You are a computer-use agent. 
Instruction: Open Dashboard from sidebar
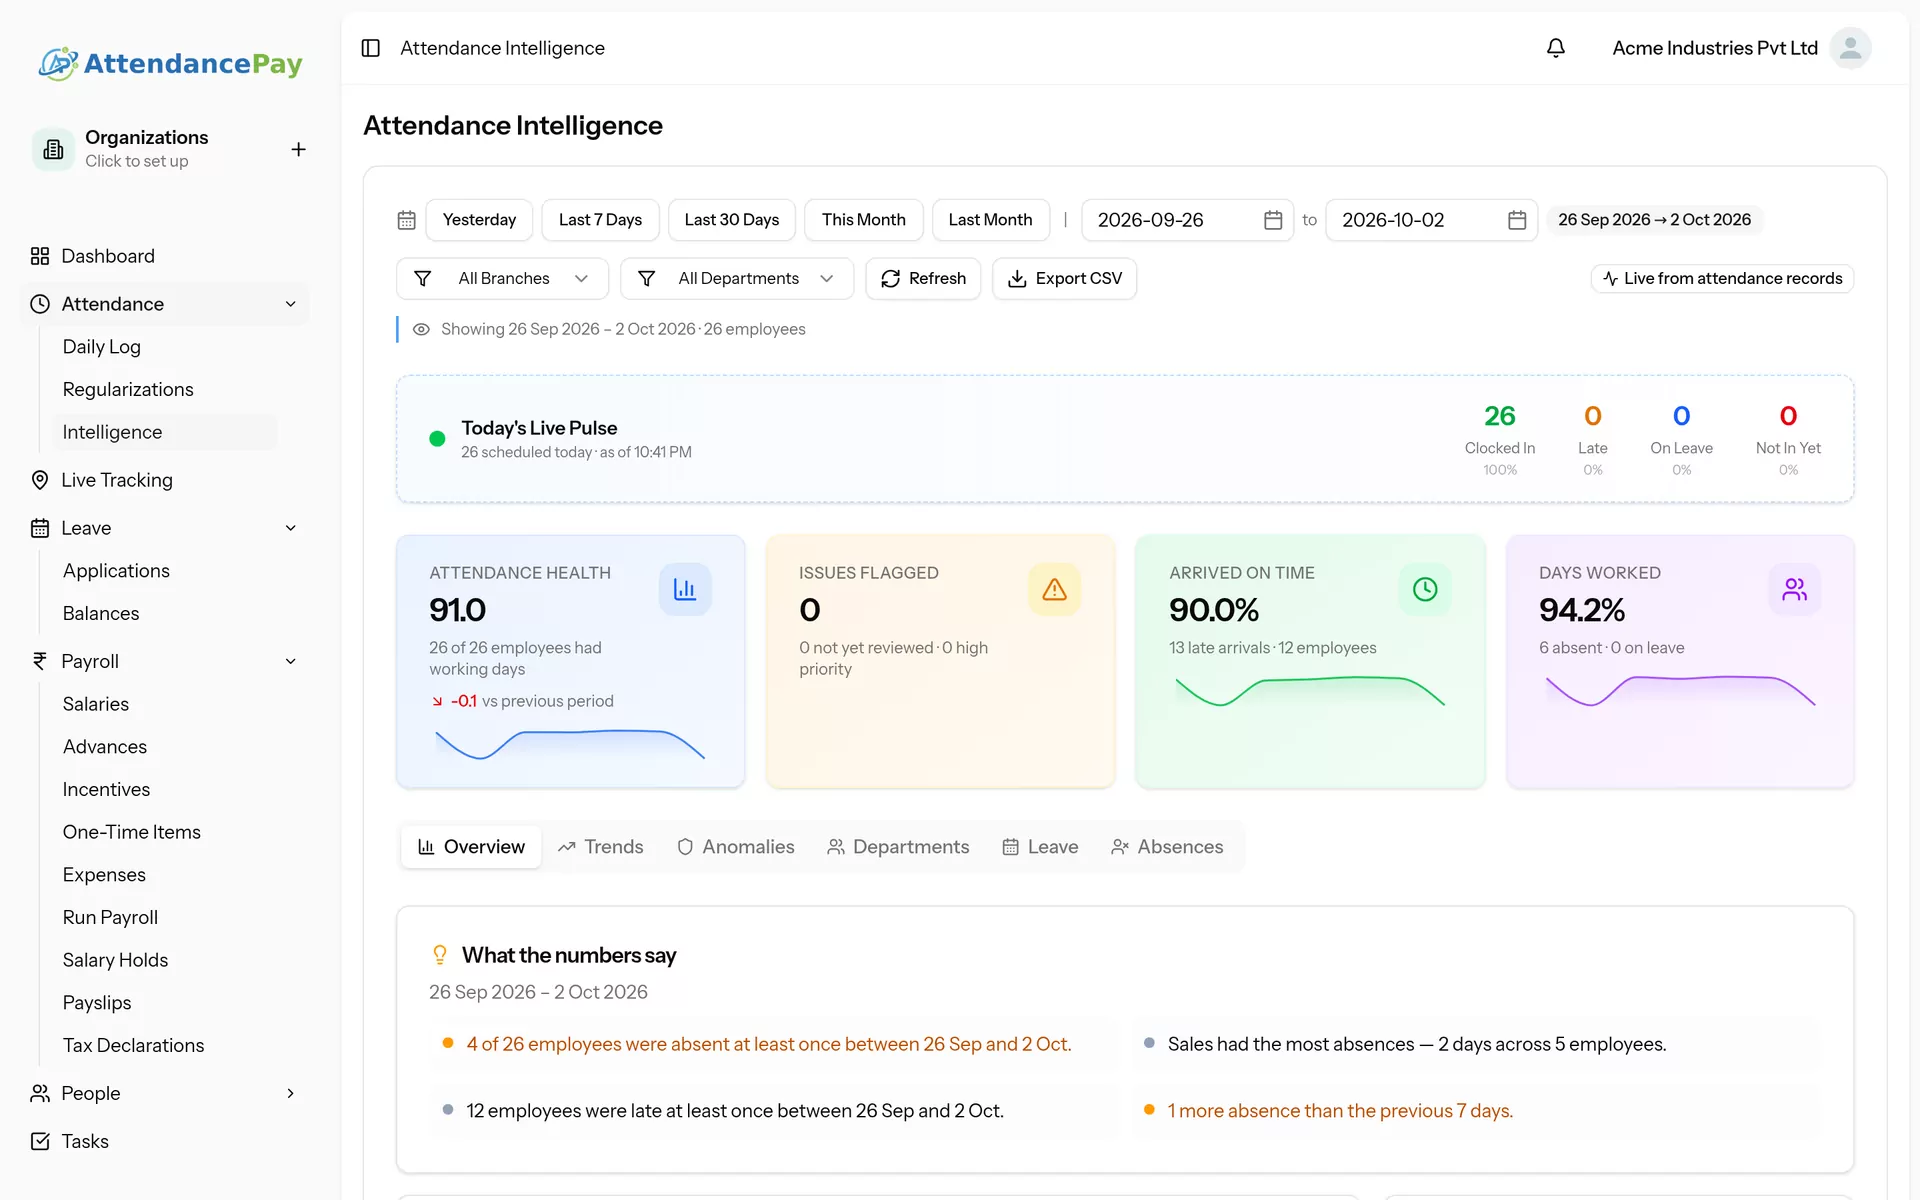(x=164, y=256)
